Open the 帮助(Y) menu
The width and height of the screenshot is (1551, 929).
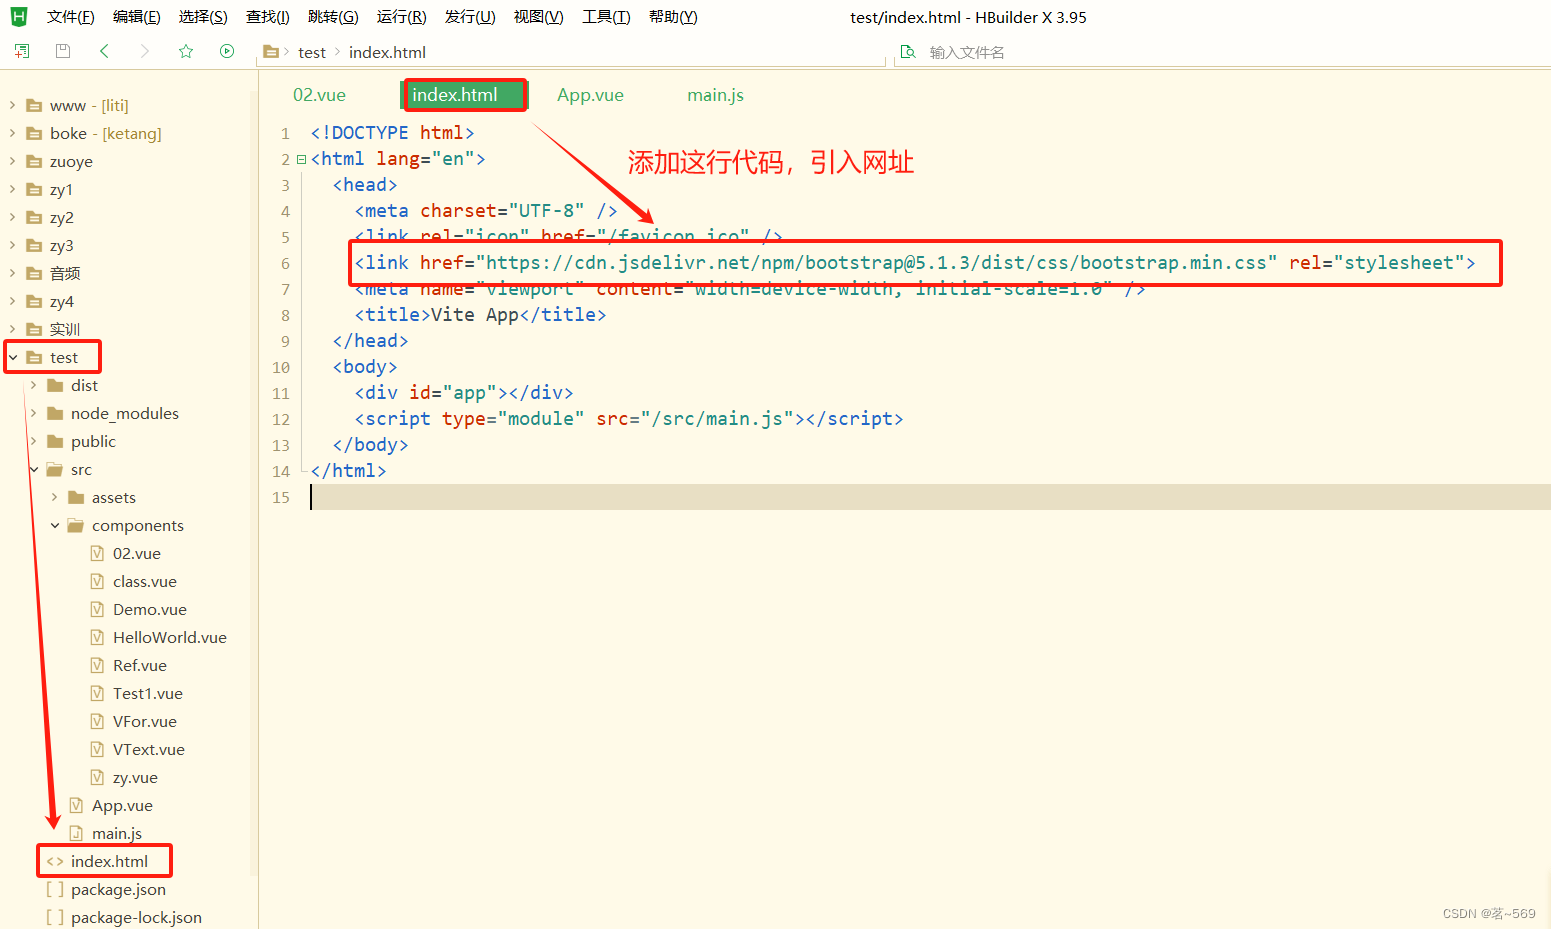[673, 17]
